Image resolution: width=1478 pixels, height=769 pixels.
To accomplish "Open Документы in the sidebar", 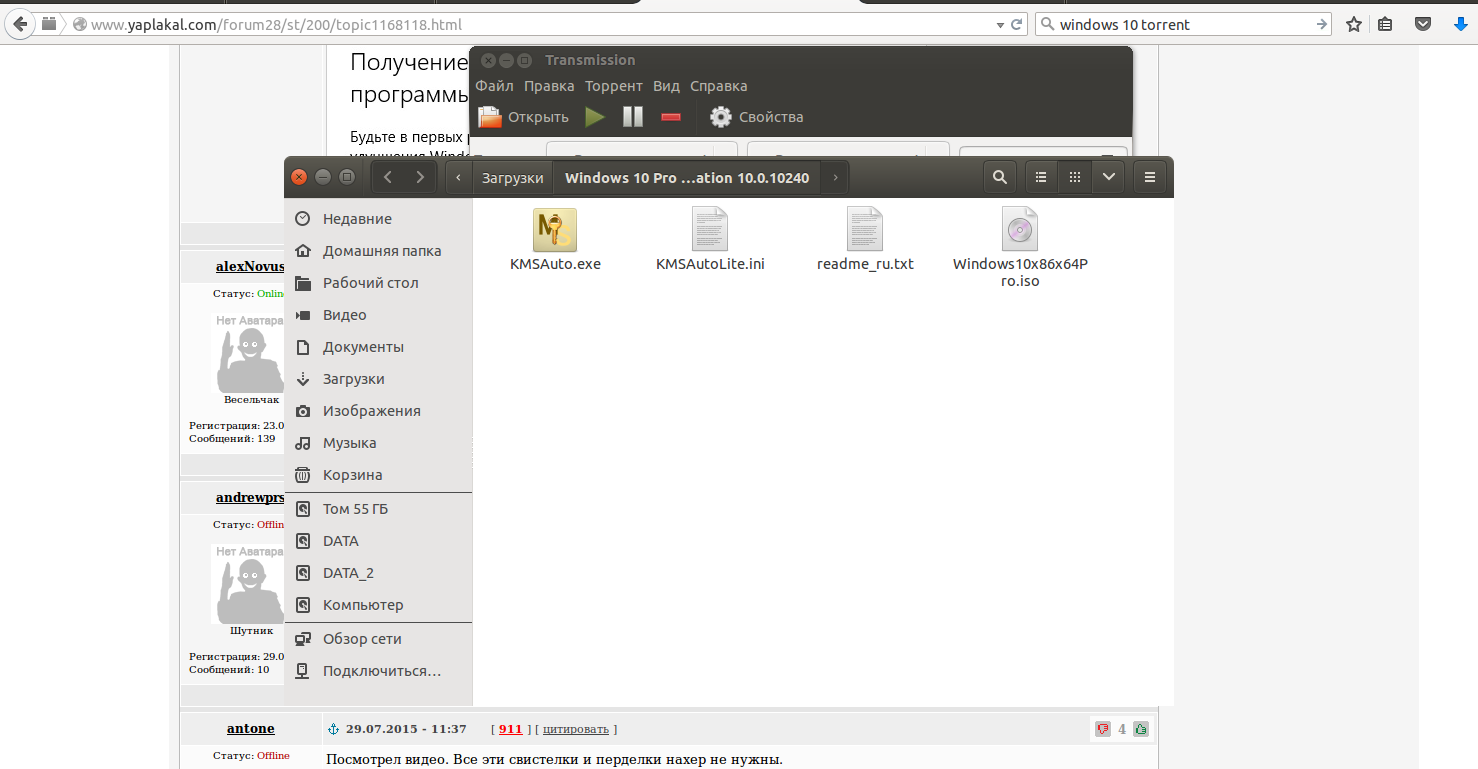I will pyautogui.click(x=378, y=347).
